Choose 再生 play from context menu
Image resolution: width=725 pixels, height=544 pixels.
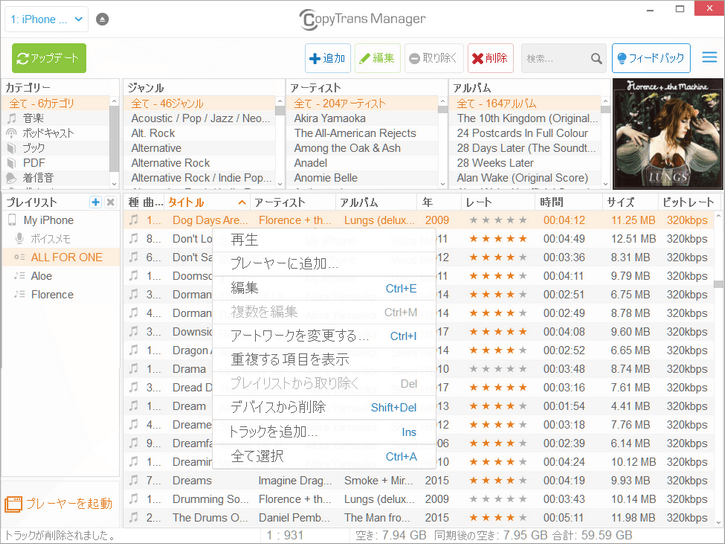click(x=324, y=240)
